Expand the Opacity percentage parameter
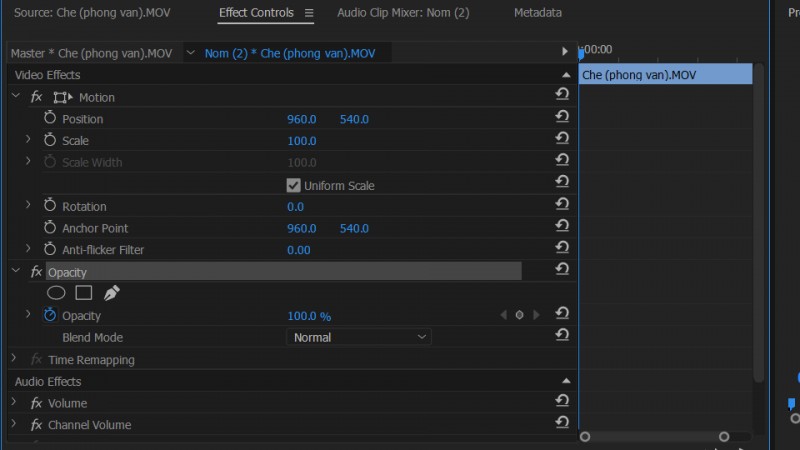The image size is (800, 450). (28, 314)
